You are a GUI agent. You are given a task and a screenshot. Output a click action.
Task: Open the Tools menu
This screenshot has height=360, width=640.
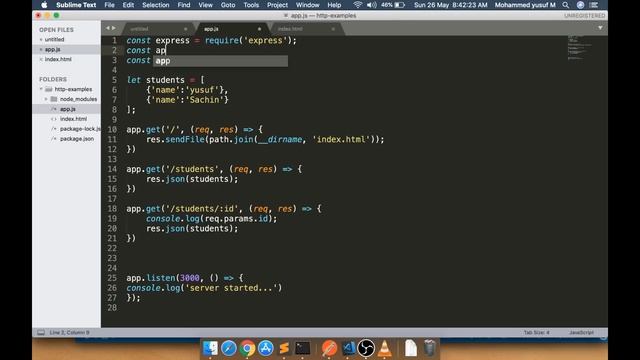251,5
